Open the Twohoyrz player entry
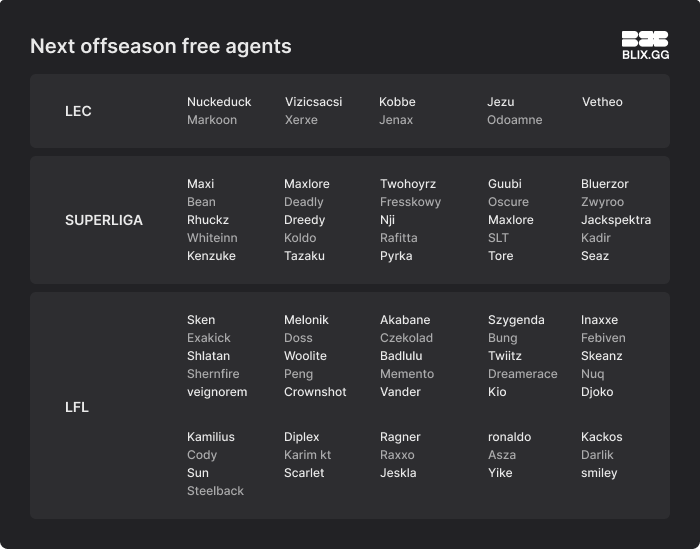 408,184
